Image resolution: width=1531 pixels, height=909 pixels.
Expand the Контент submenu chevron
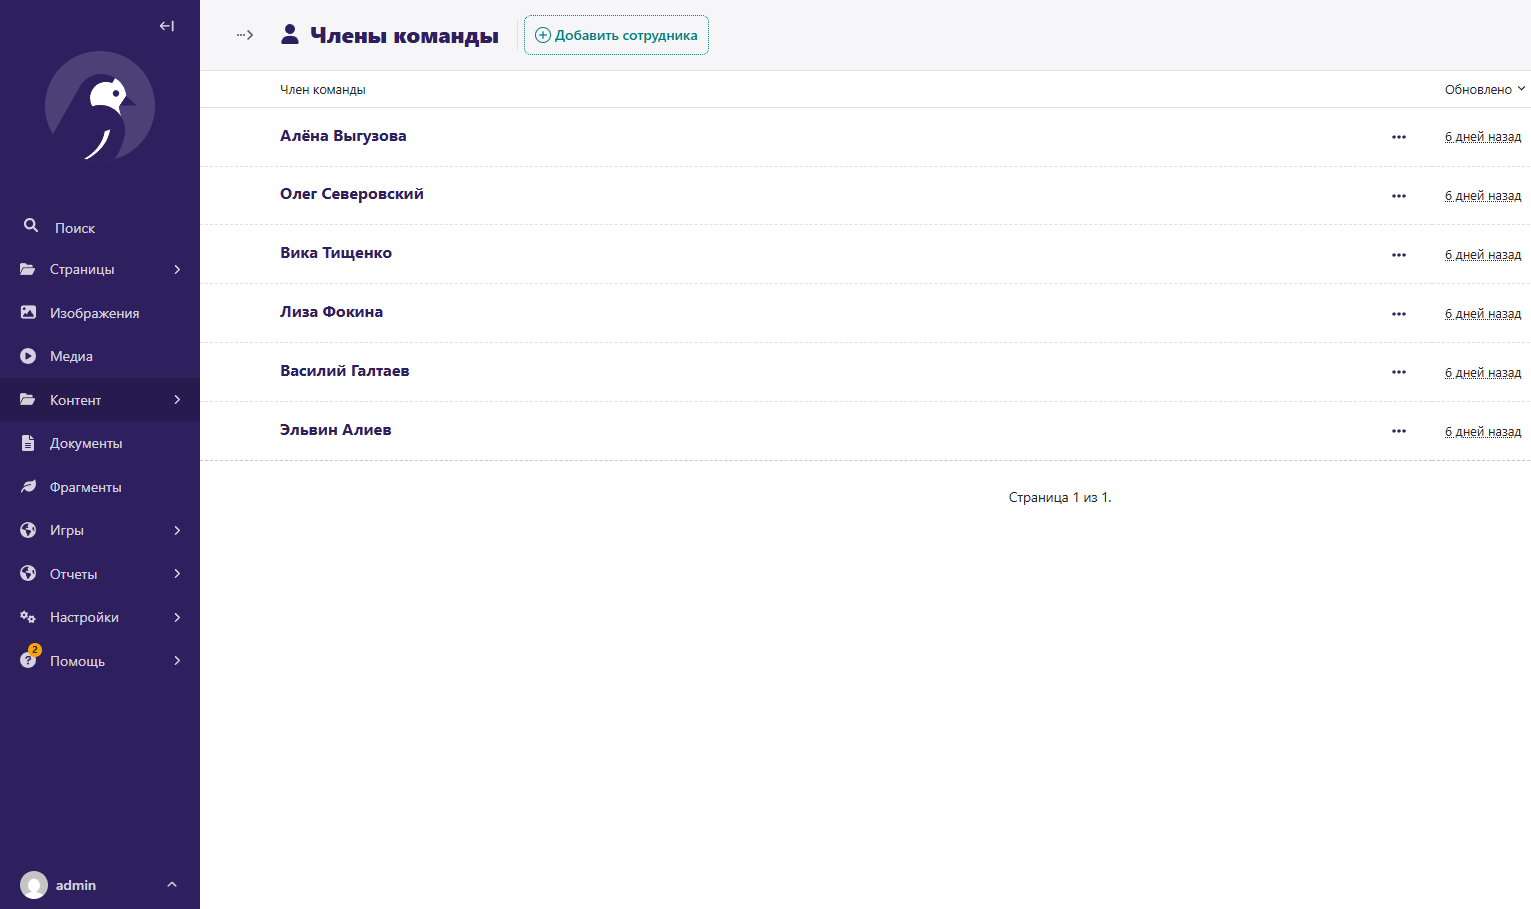click(177, 399)
